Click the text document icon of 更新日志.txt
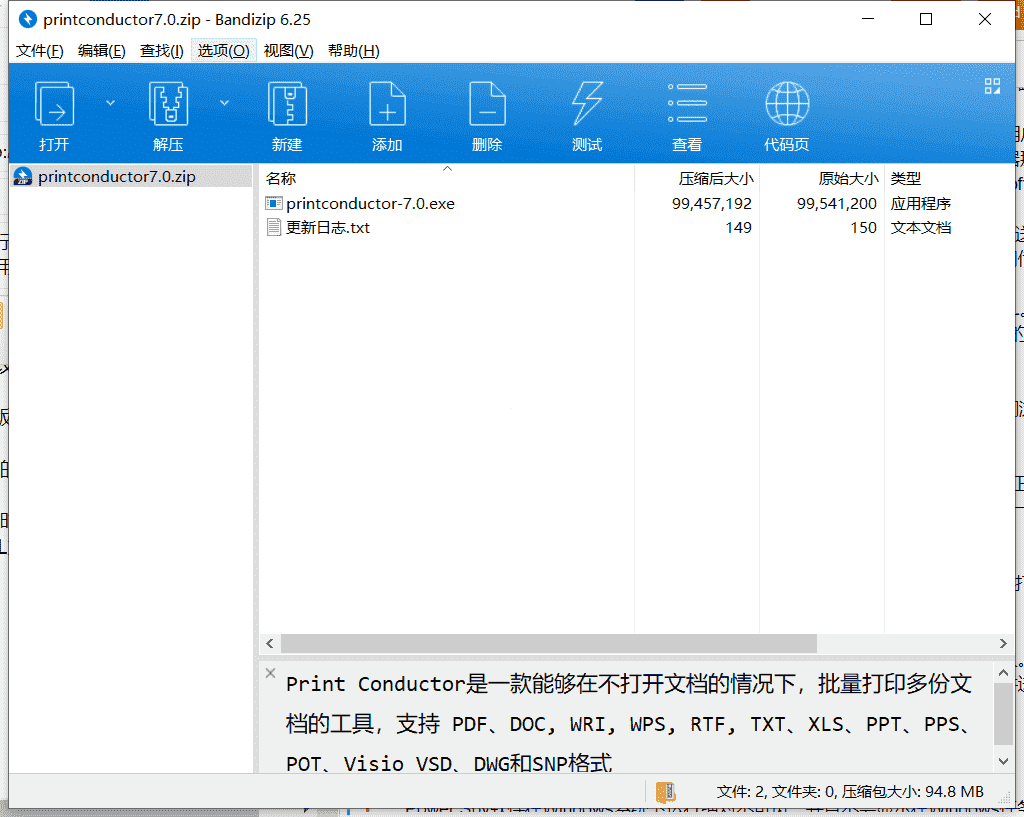 pyautogui.click(x=274, y=228)
